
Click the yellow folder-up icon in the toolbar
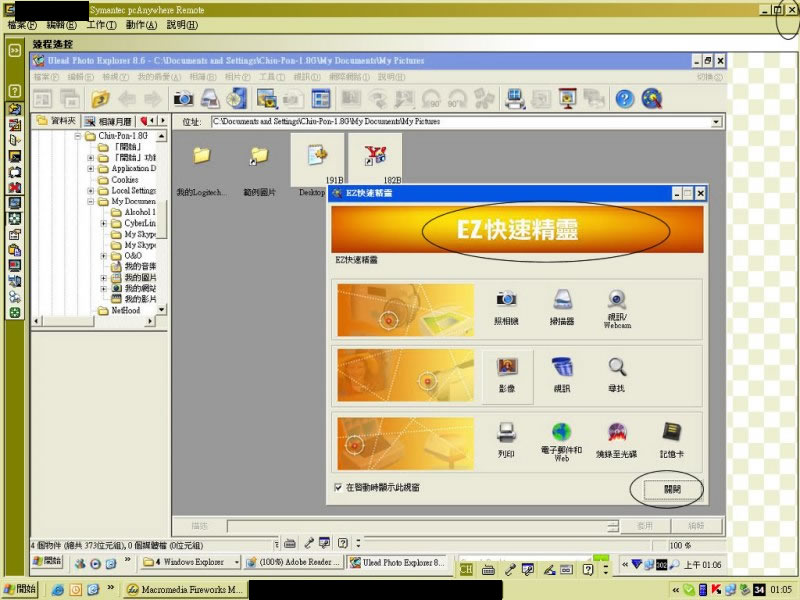[101, 98]
